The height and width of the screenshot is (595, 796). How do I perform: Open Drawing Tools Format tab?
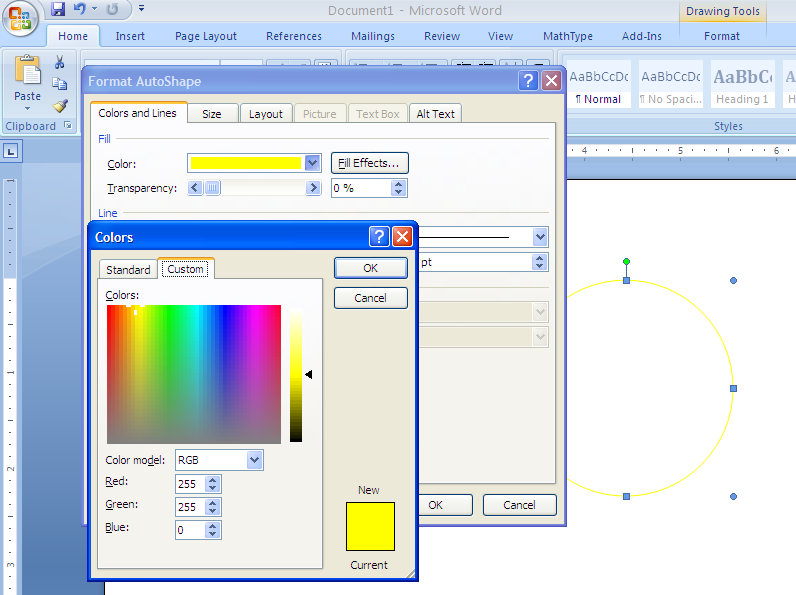point(721,36)
